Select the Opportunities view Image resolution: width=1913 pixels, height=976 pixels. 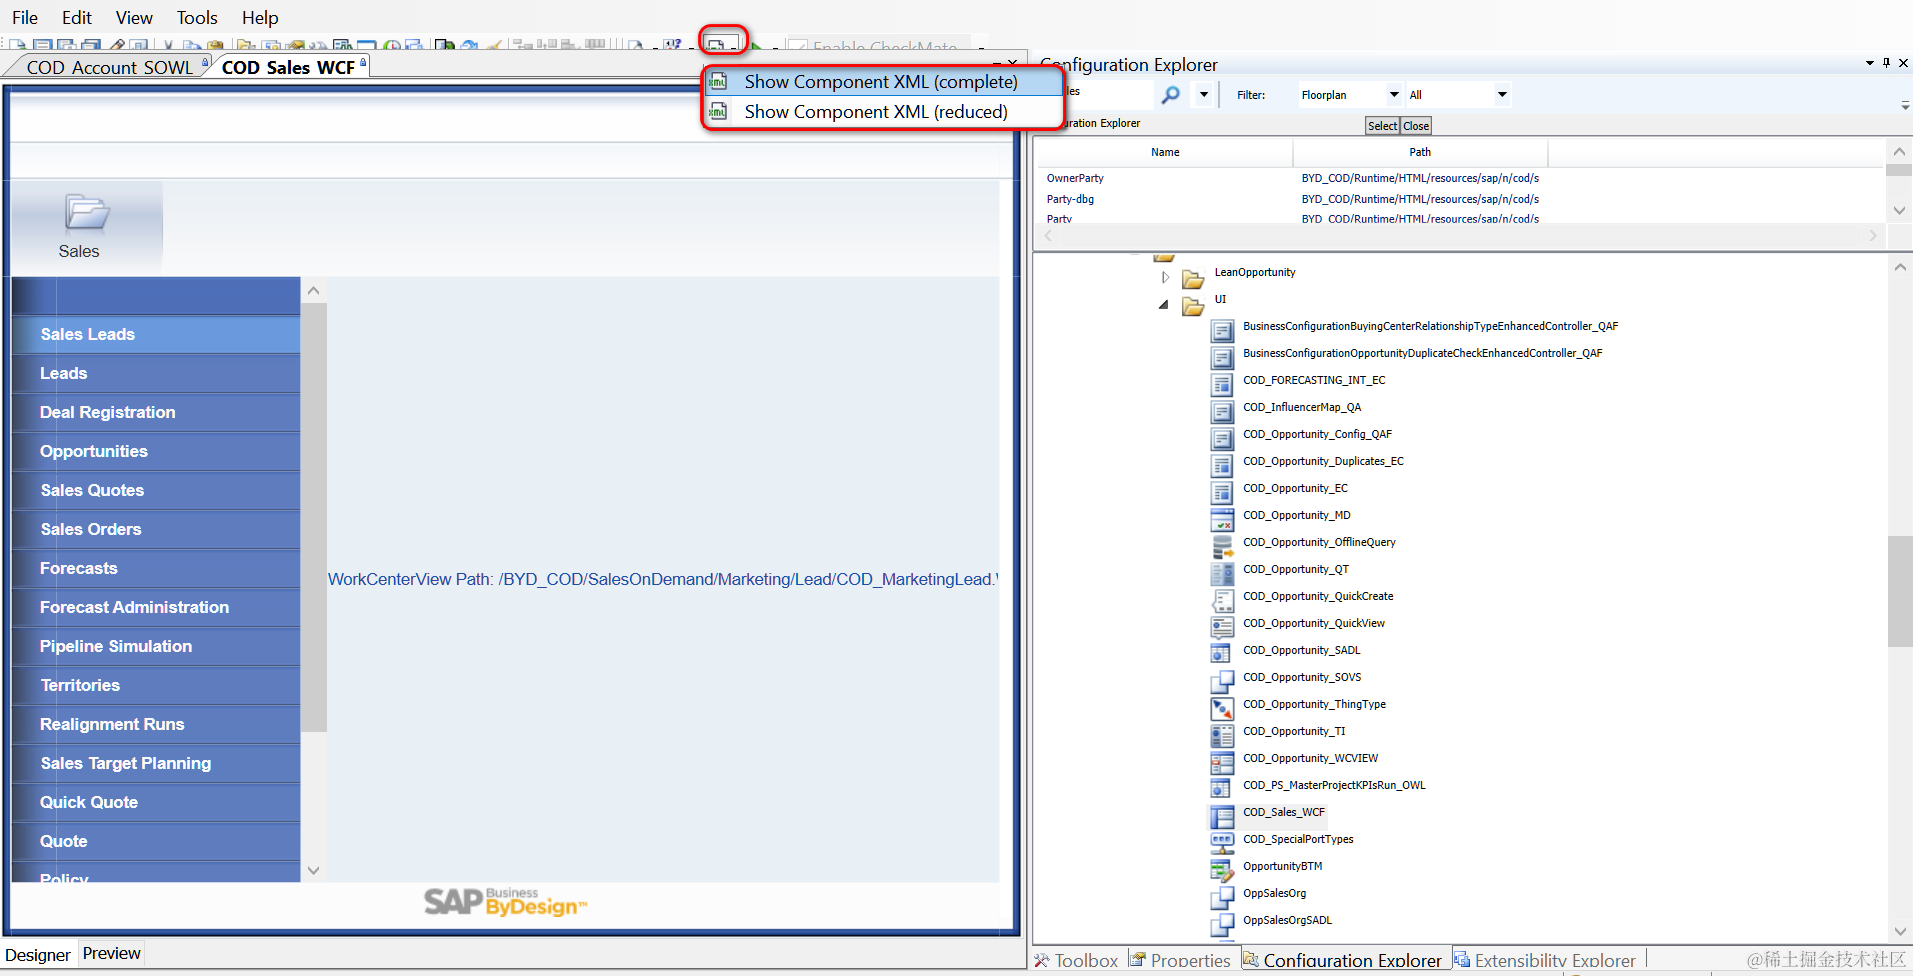pyautogui.click(x=156, y=451)
